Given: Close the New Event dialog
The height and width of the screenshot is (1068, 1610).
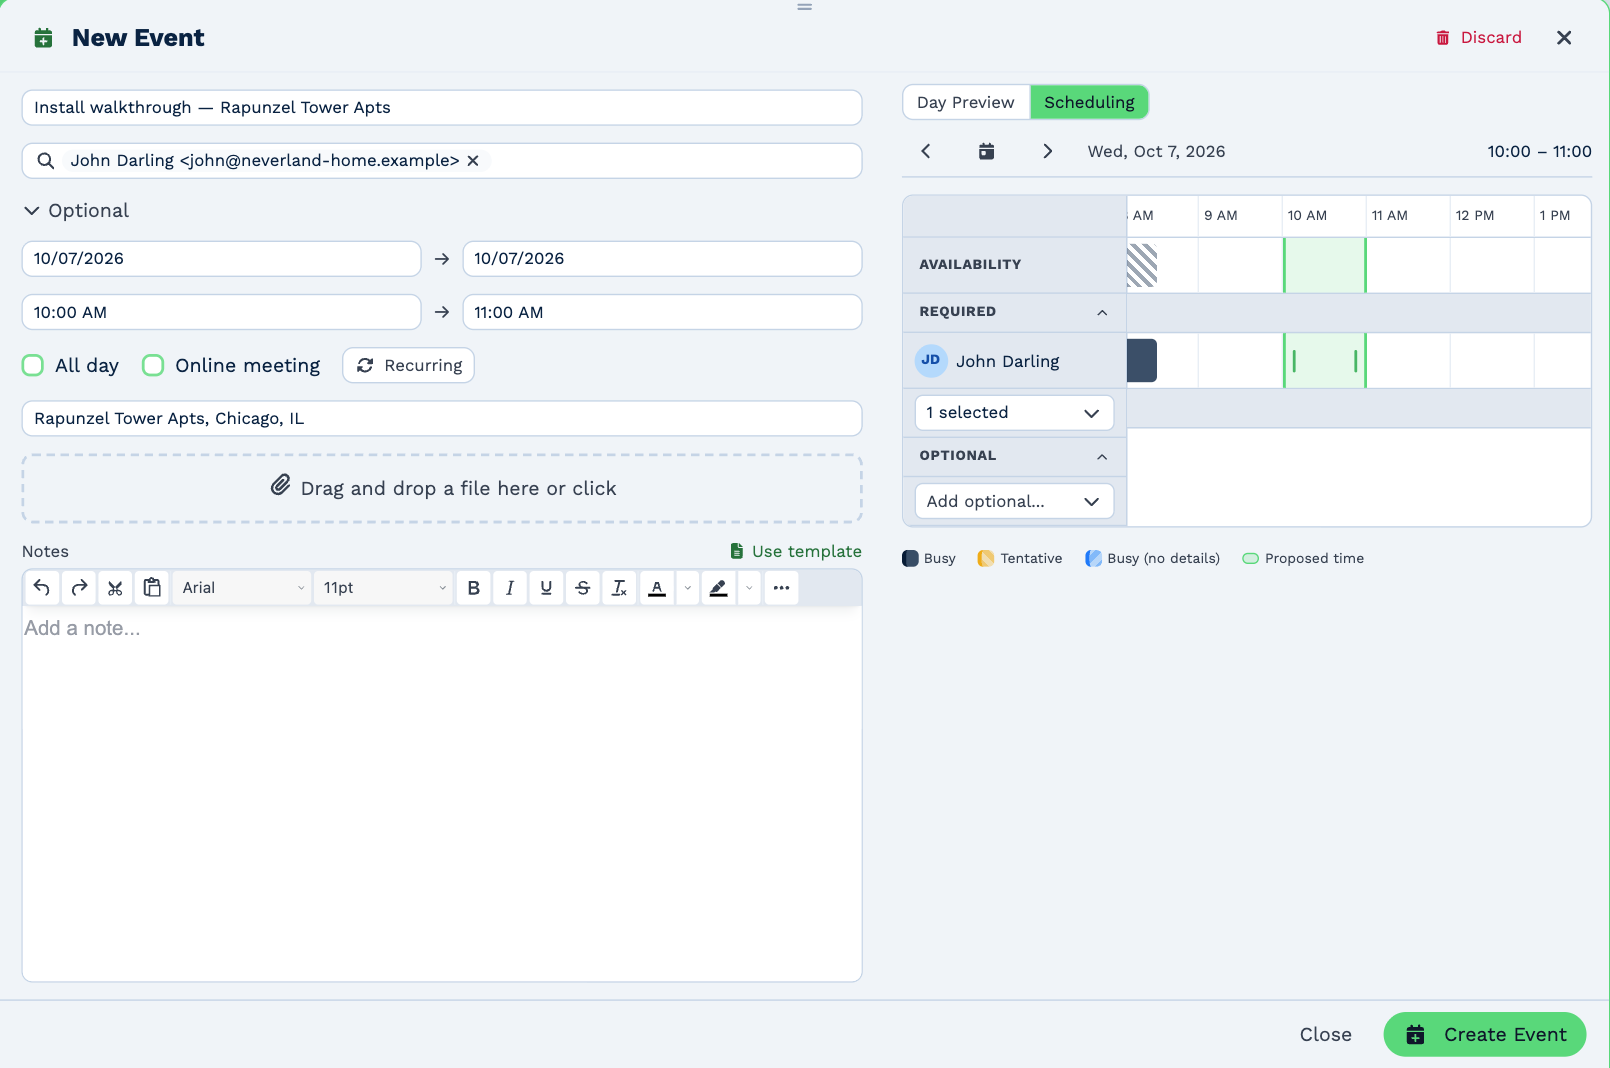Looking at the screenshot, I should click(x=1564, y=38).
